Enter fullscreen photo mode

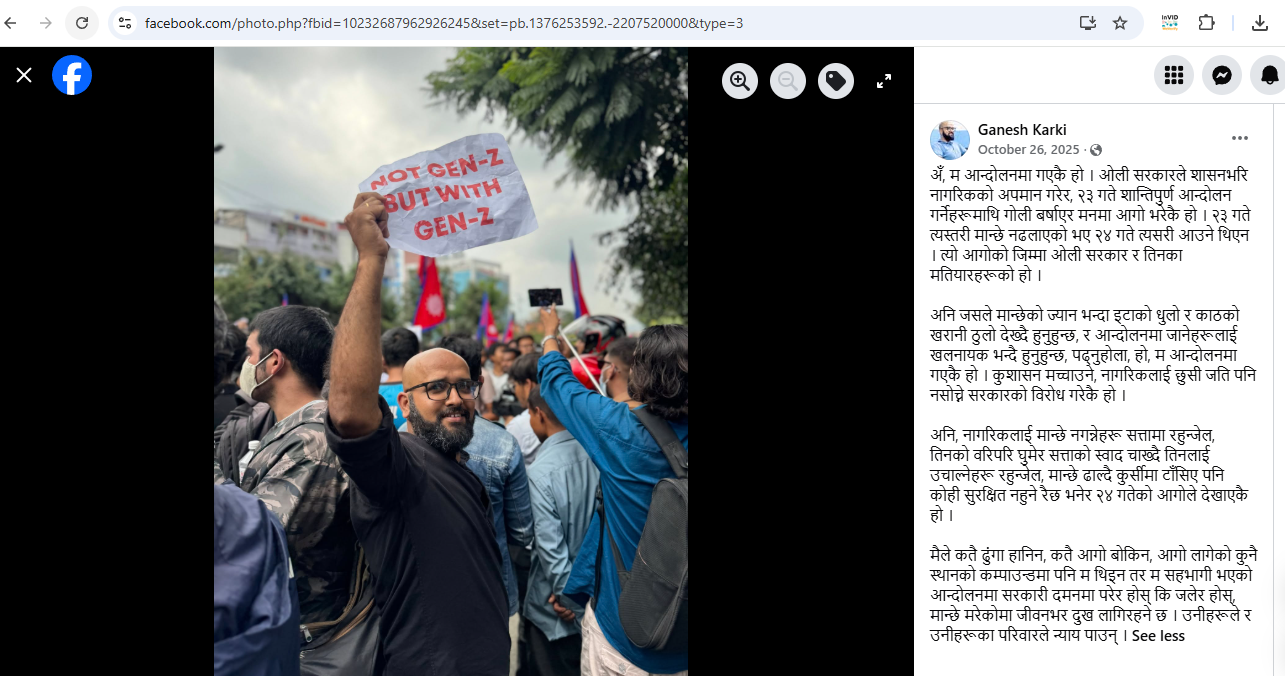click(884, 81)
